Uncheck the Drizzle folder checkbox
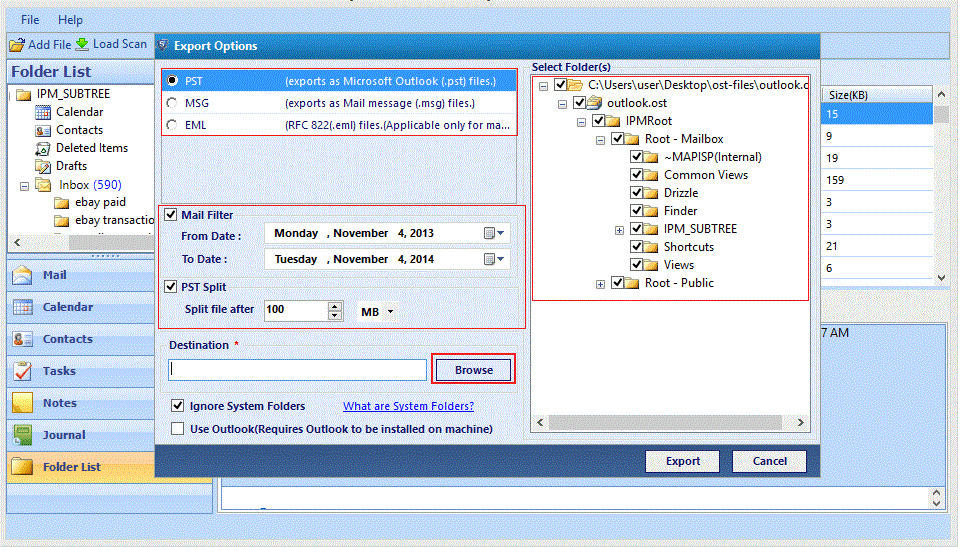Screen dimensions: 958x547 (x=637, y=193)
